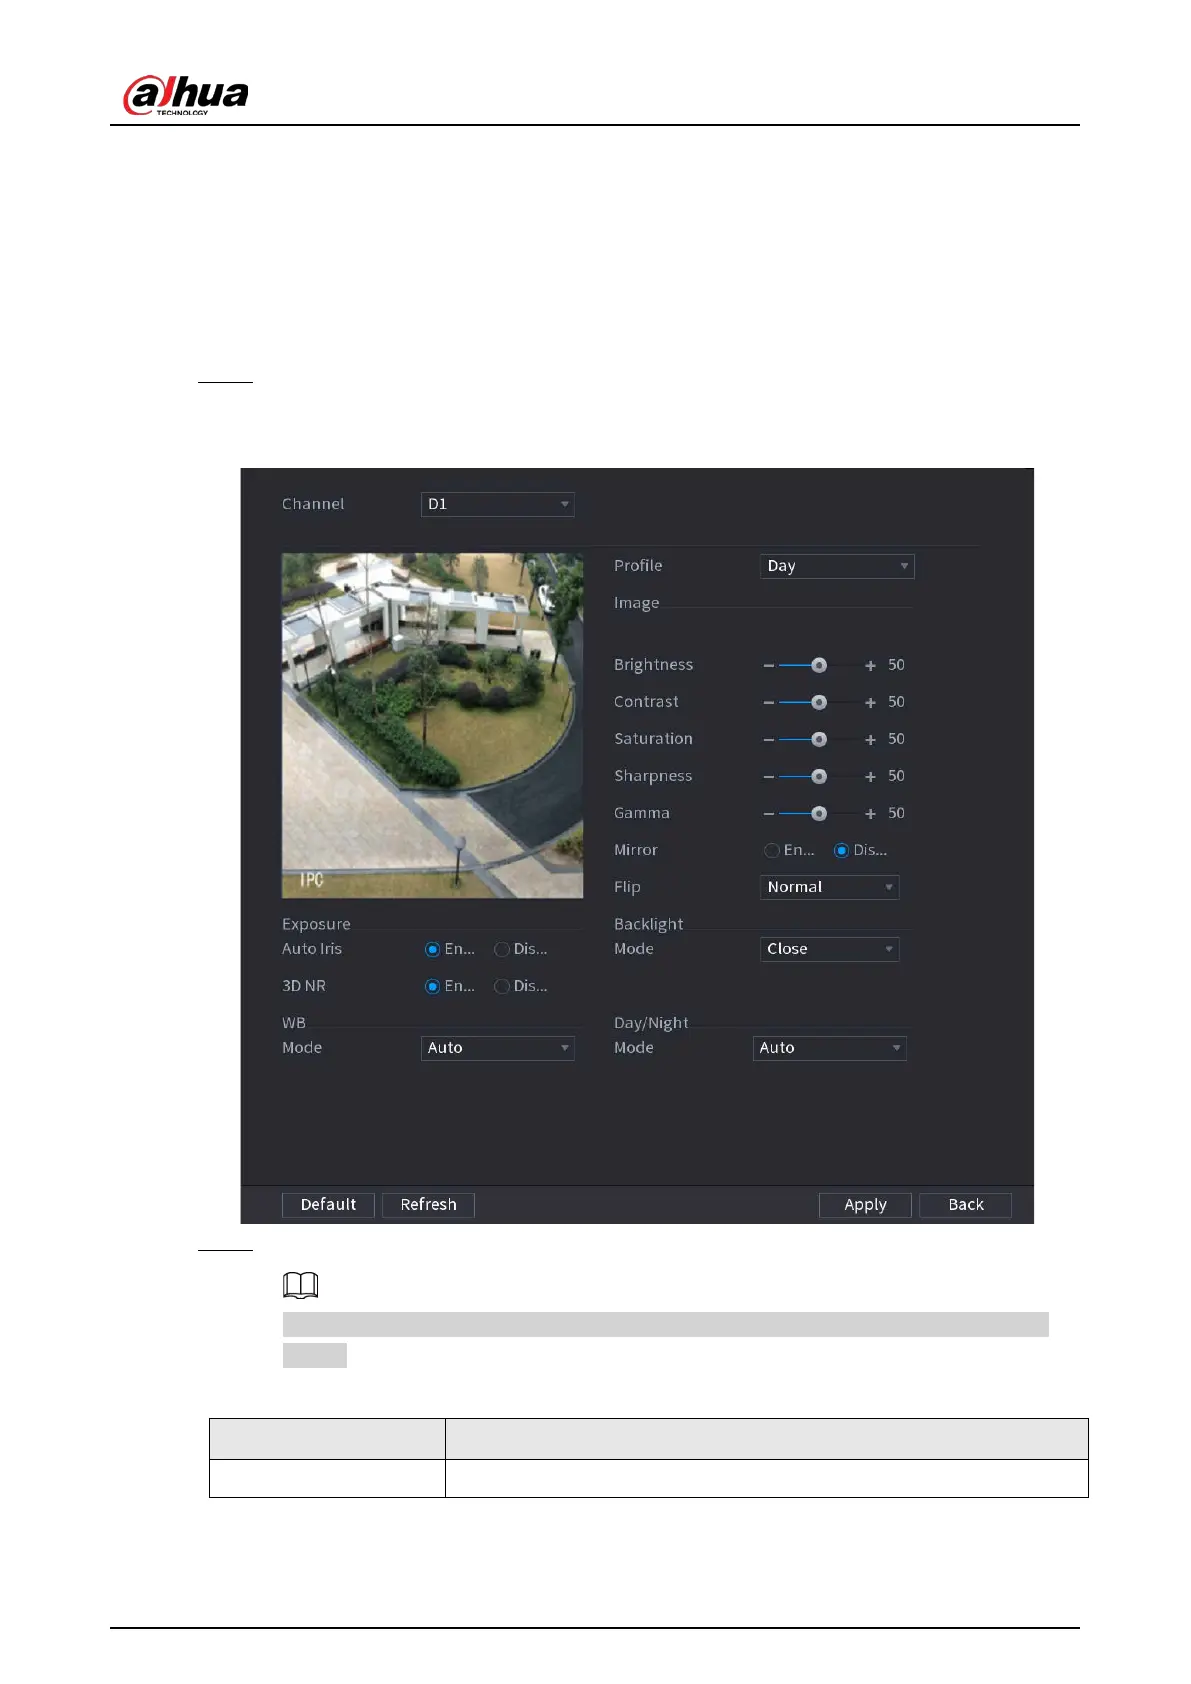The width and height of the screenshot is (1191, 1684).
Task: Select Disable radio for Auto Iris
Action: coord(502,949)
